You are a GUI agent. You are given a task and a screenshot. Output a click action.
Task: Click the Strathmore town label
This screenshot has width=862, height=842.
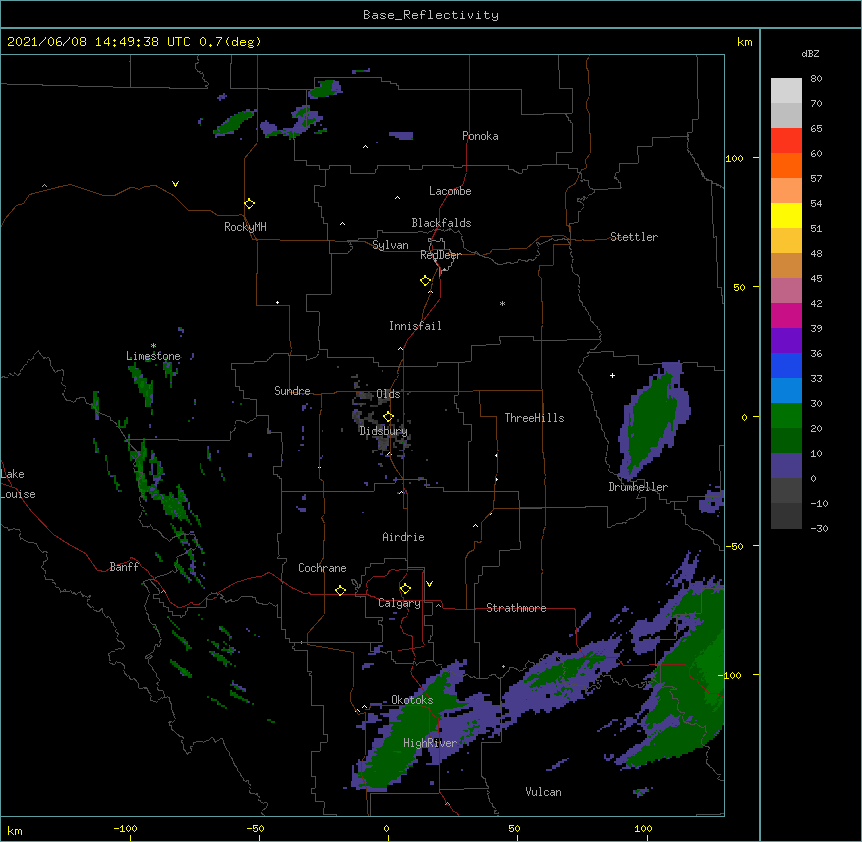(516, 608)
